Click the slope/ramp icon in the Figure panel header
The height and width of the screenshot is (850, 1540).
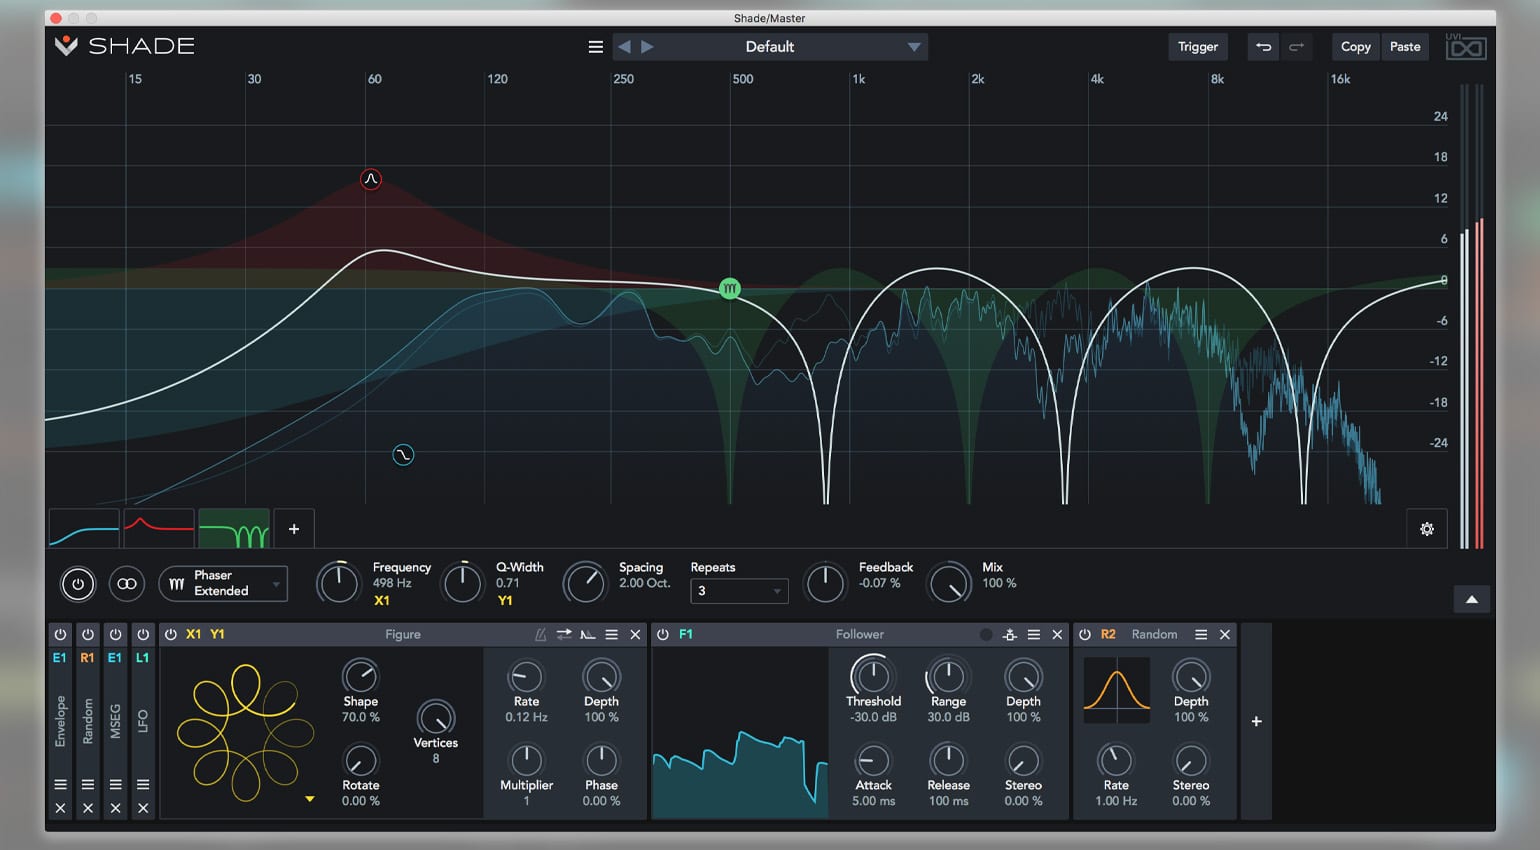[588, 634]
